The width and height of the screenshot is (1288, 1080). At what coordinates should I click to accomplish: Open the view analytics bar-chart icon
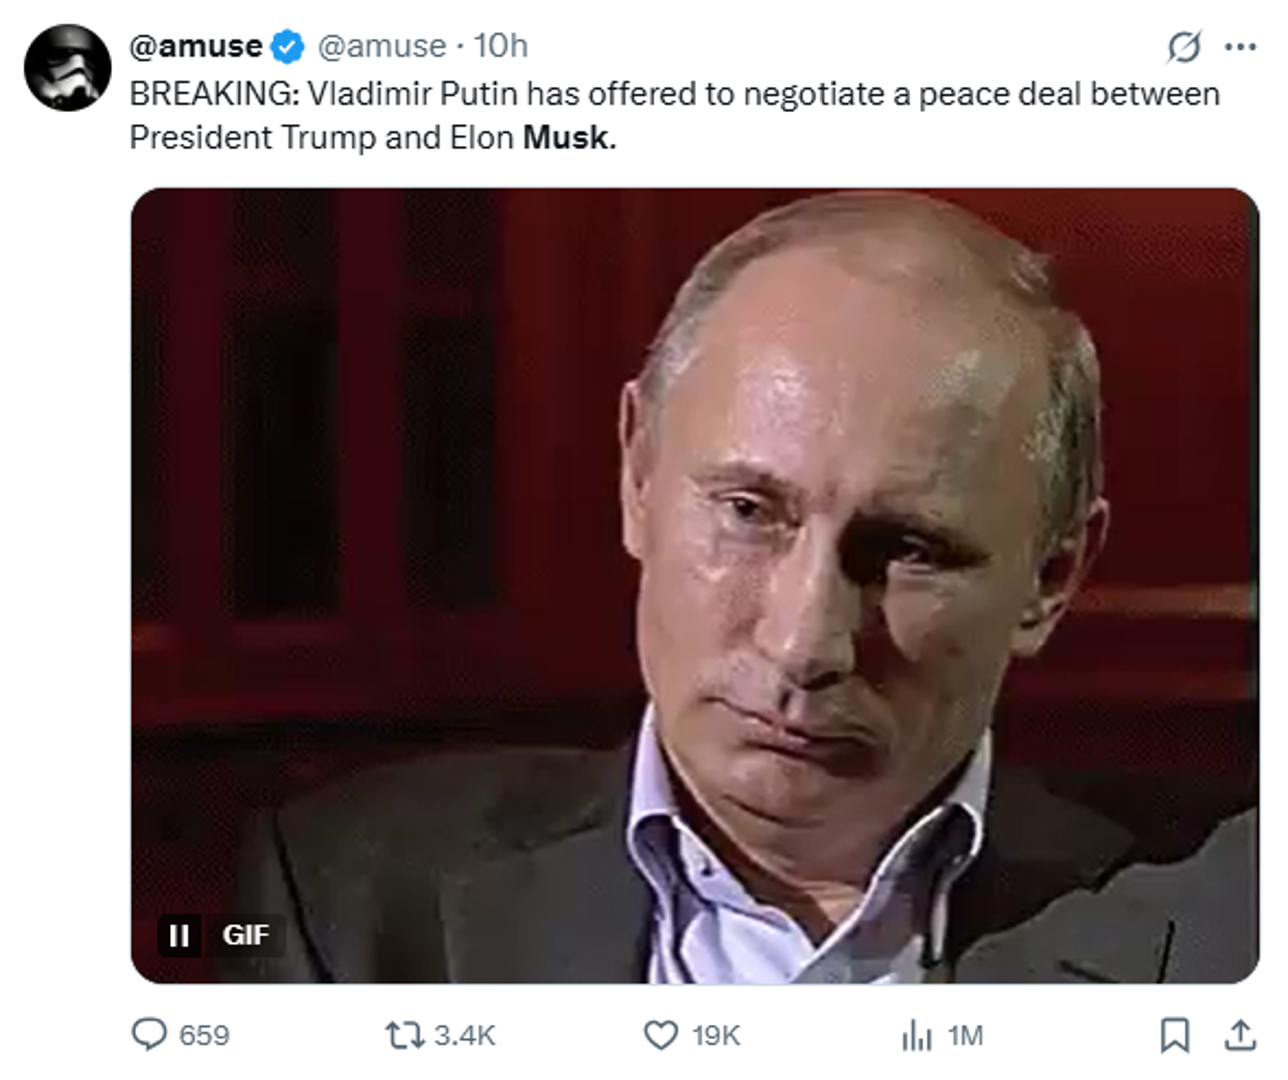click(916, 1035)
